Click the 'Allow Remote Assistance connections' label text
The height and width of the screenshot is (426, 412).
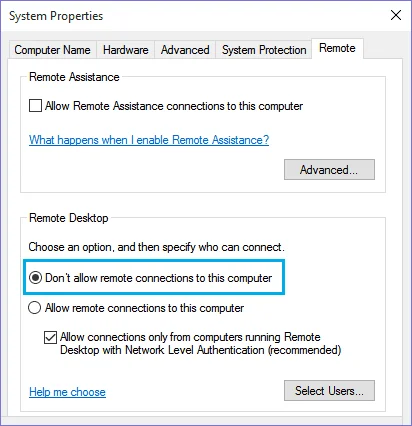174,106
